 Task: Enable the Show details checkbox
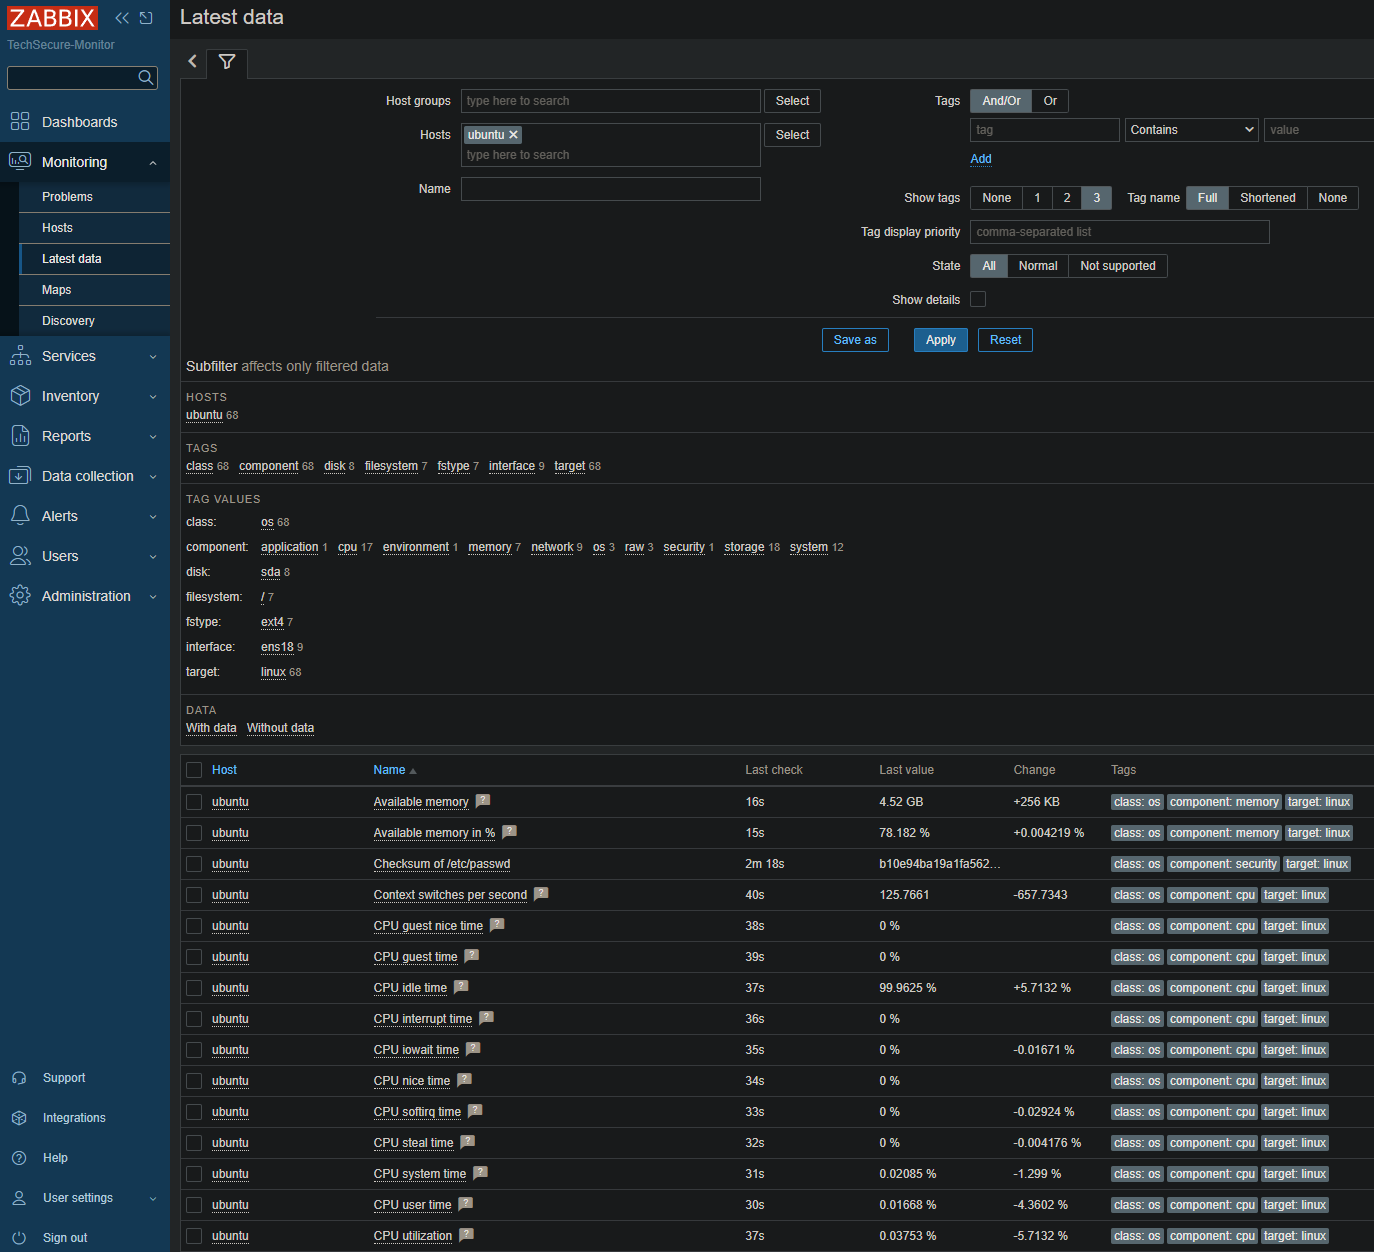tap(978, 299)
